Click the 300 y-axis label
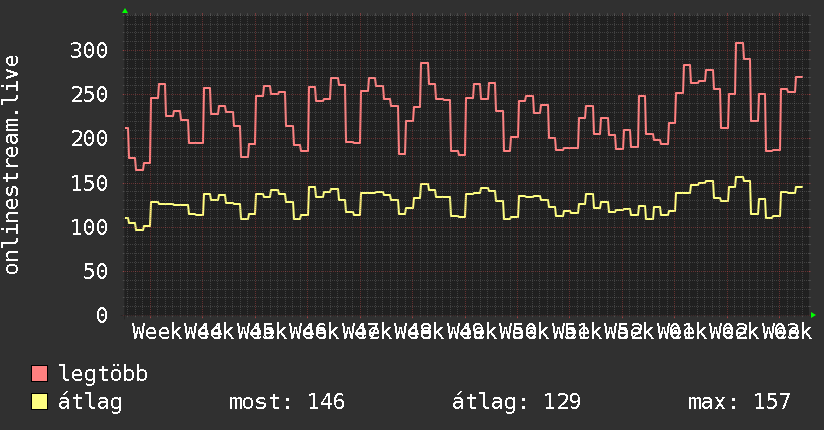 coord(89,50)
